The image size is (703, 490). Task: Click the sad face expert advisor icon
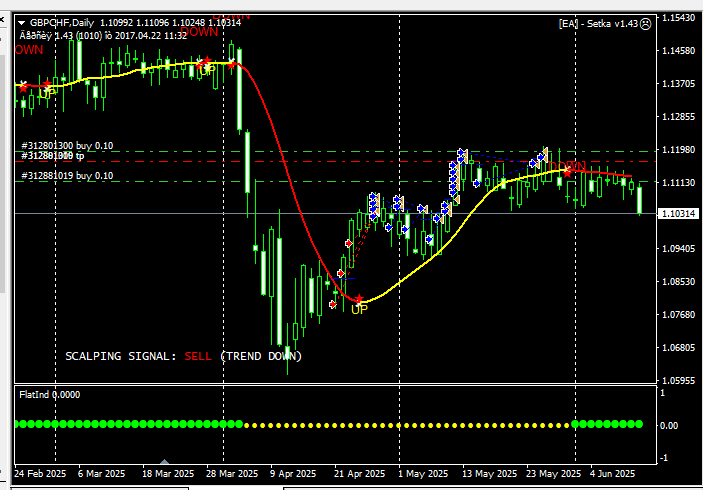click(x=645, y=24)
